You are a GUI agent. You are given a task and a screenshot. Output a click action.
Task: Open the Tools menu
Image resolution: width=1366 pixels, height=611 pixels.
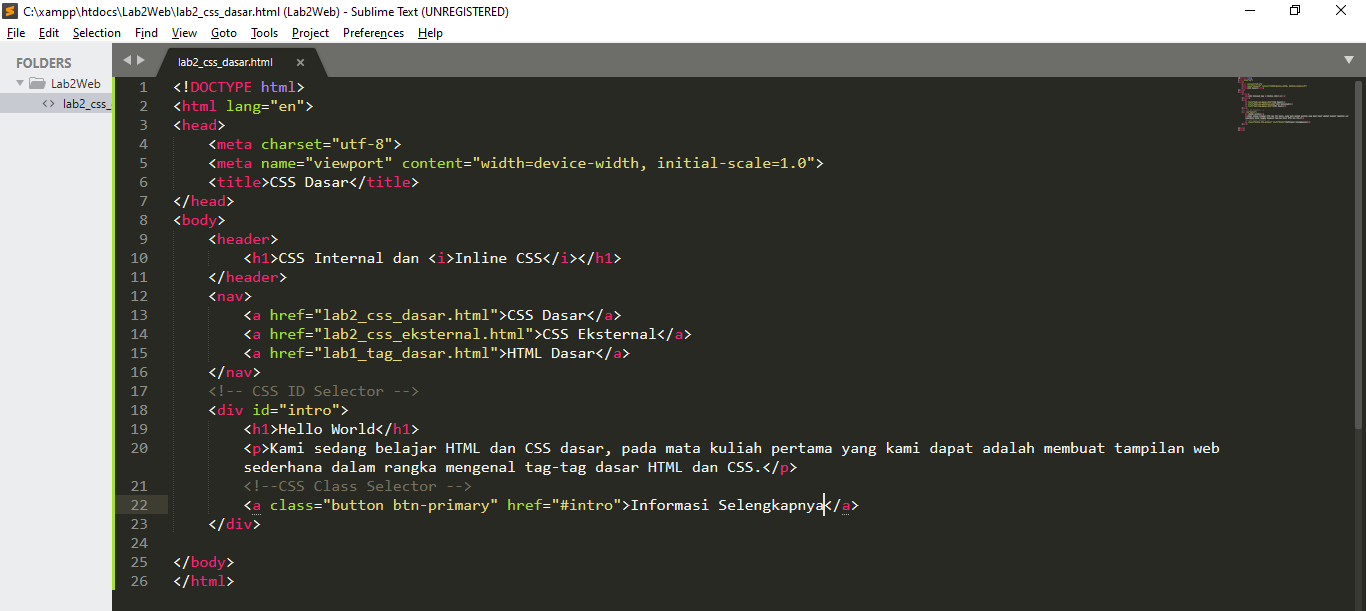pos(264,33)
